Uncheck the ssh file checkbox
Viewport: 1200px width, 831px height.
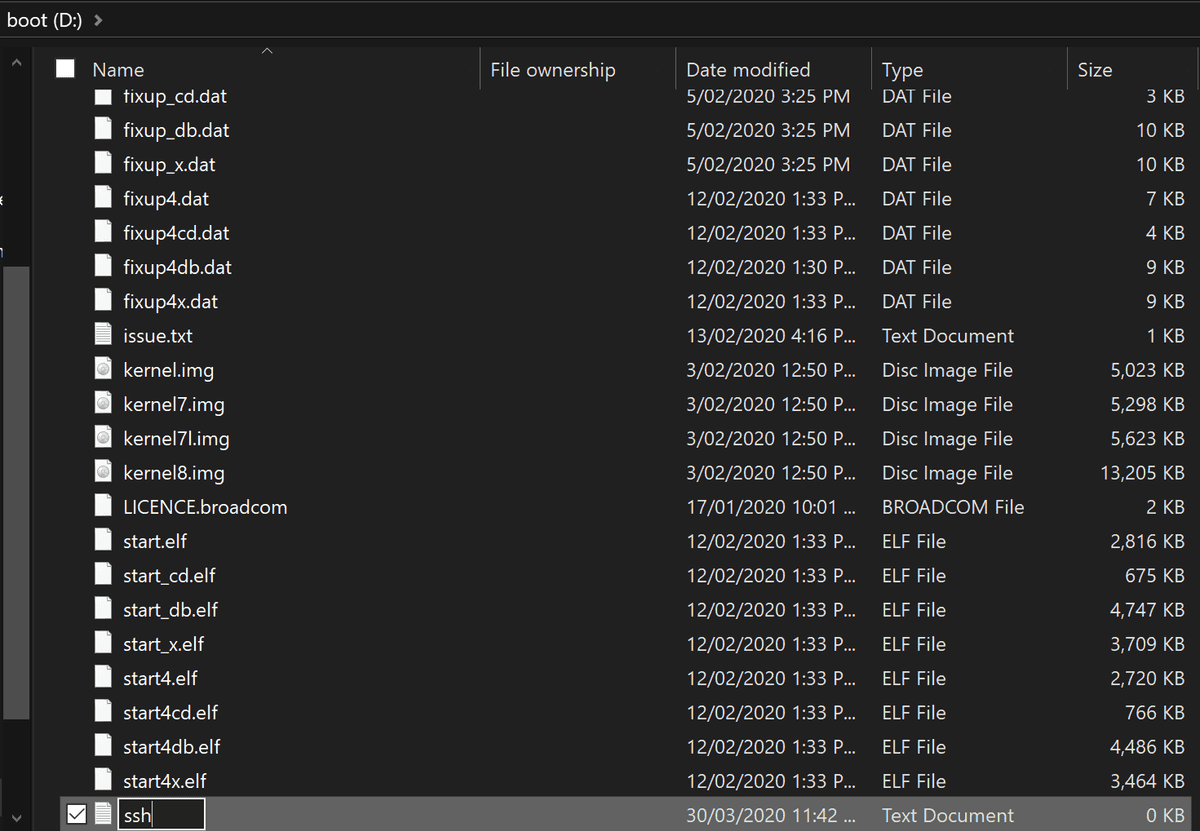click(x=76, y=815)
